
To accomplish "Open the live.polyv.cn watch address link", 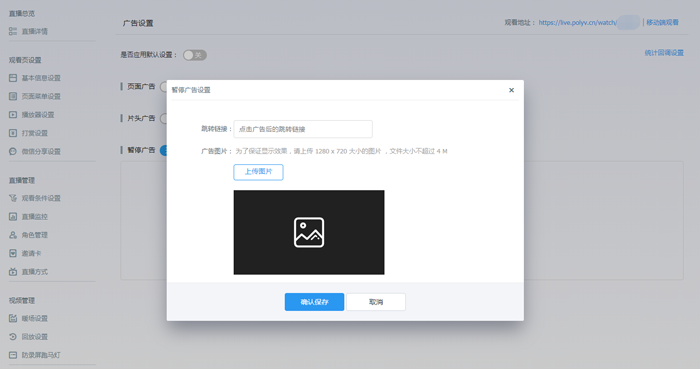I will pyautogui.click(x=578, y=22).
